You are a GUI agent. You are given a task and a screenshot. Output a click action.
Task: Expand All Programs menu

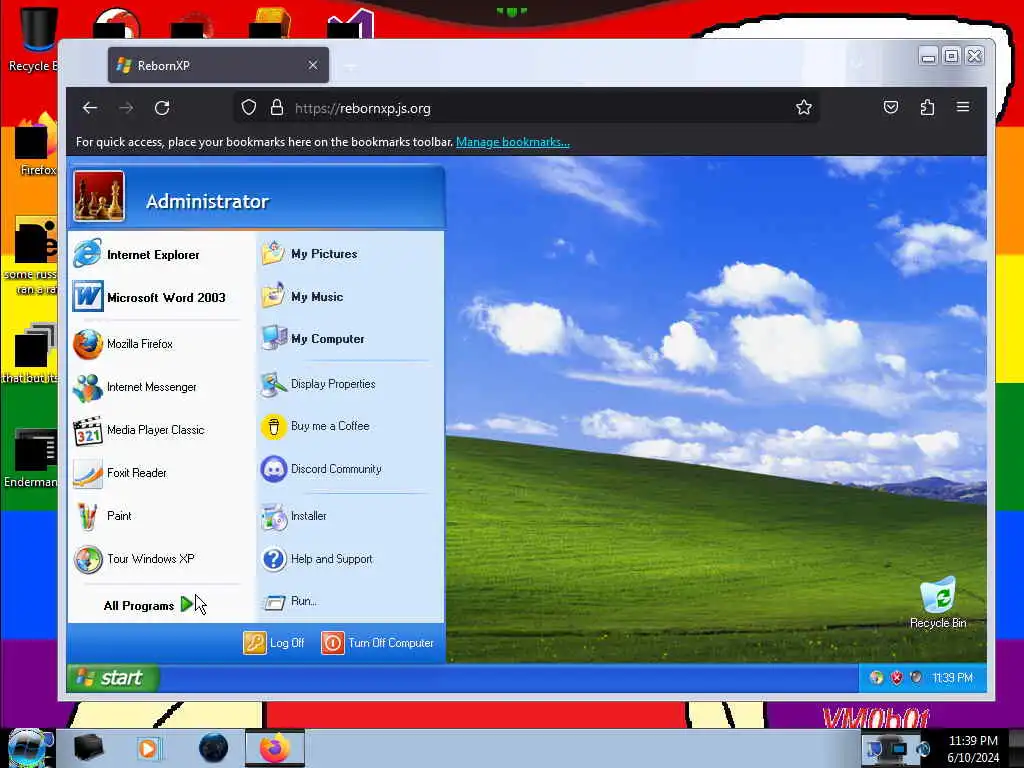coord(149,605)
